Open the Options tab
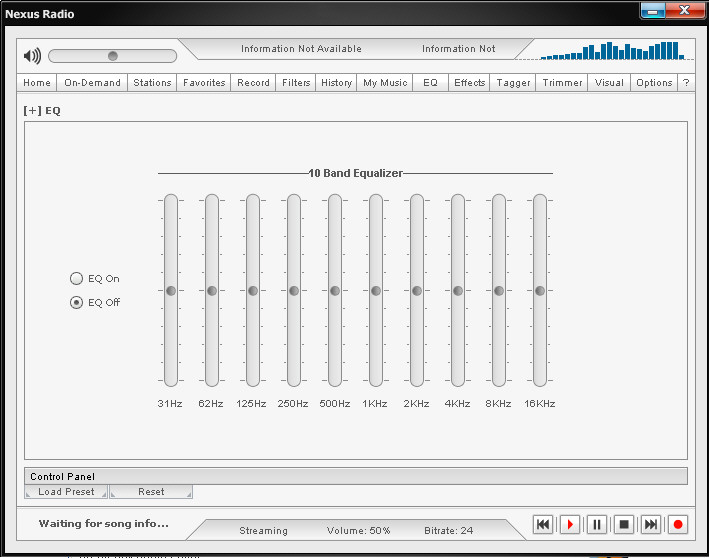Viewport: 709px width, 558px height. coord(654,83)
